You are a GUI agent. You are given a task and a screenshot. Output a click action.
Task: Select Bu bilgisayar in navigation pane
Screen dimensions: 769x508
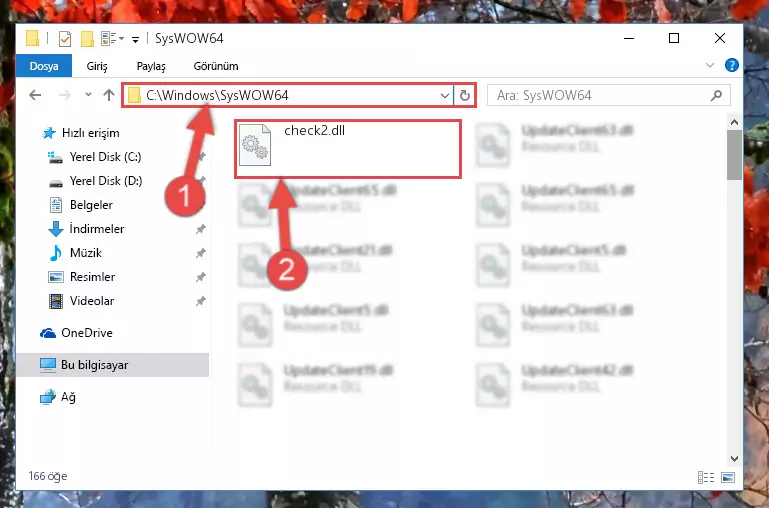coord(113,365)
